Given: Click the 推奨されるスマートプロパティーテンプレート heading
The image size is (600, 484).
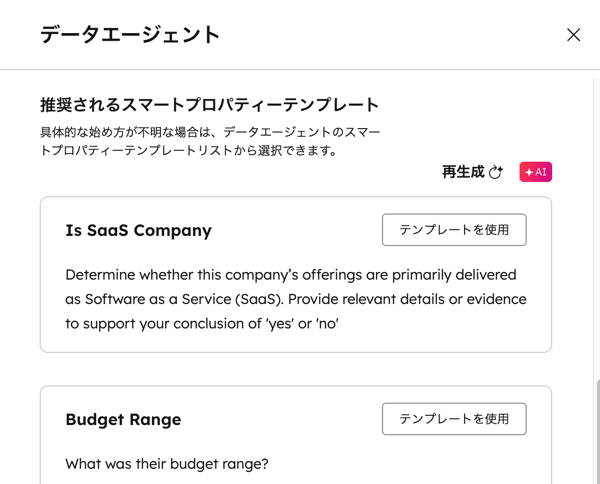Looking at the screenshot, I should [209, 105].
